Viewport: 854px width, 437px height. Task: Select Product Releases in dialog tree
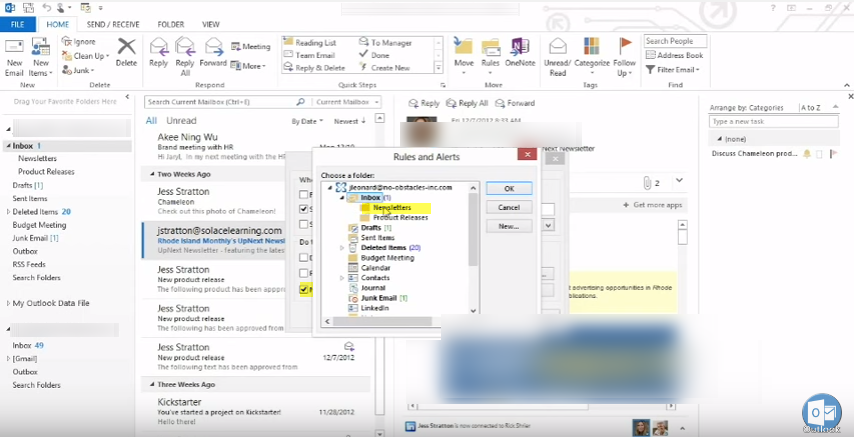point(400,217)
